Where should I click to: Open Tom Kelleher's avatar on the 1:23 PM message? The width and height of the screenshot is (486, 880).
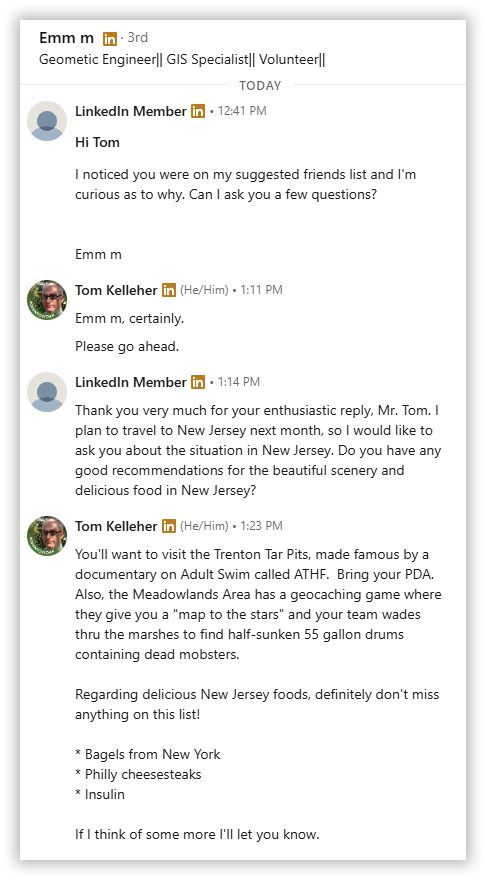pyautogui.click(x=47, y=536)
